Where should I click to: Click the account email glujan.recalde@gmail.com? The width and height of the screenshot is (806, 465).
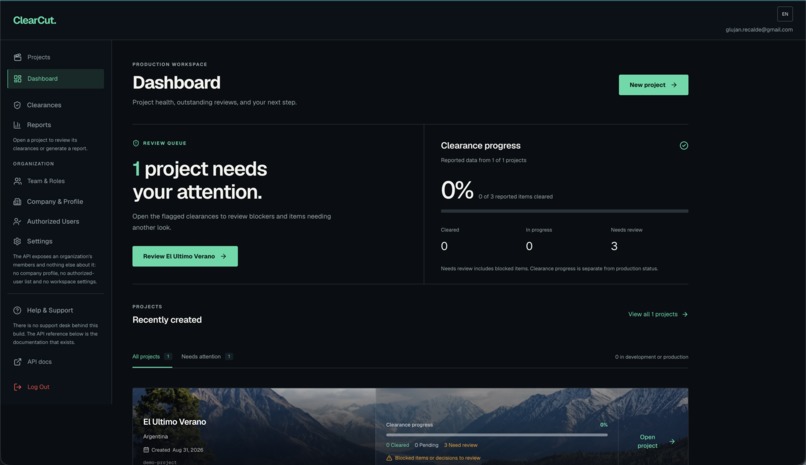759,30
